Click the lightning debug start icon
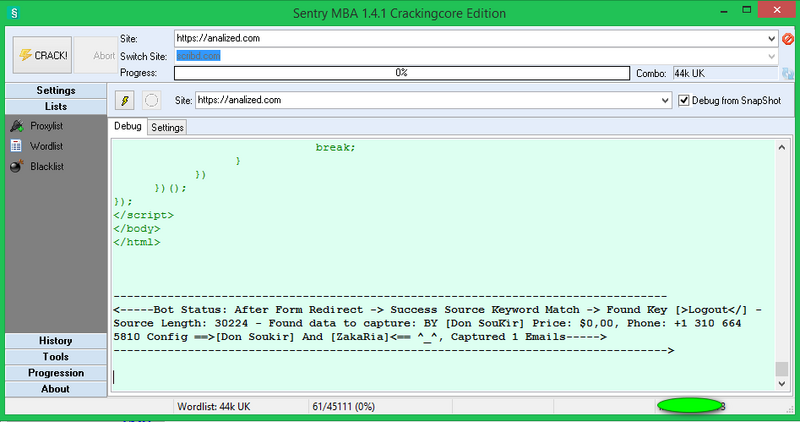This screenshot has width=800, height=422. coord(125,100)
